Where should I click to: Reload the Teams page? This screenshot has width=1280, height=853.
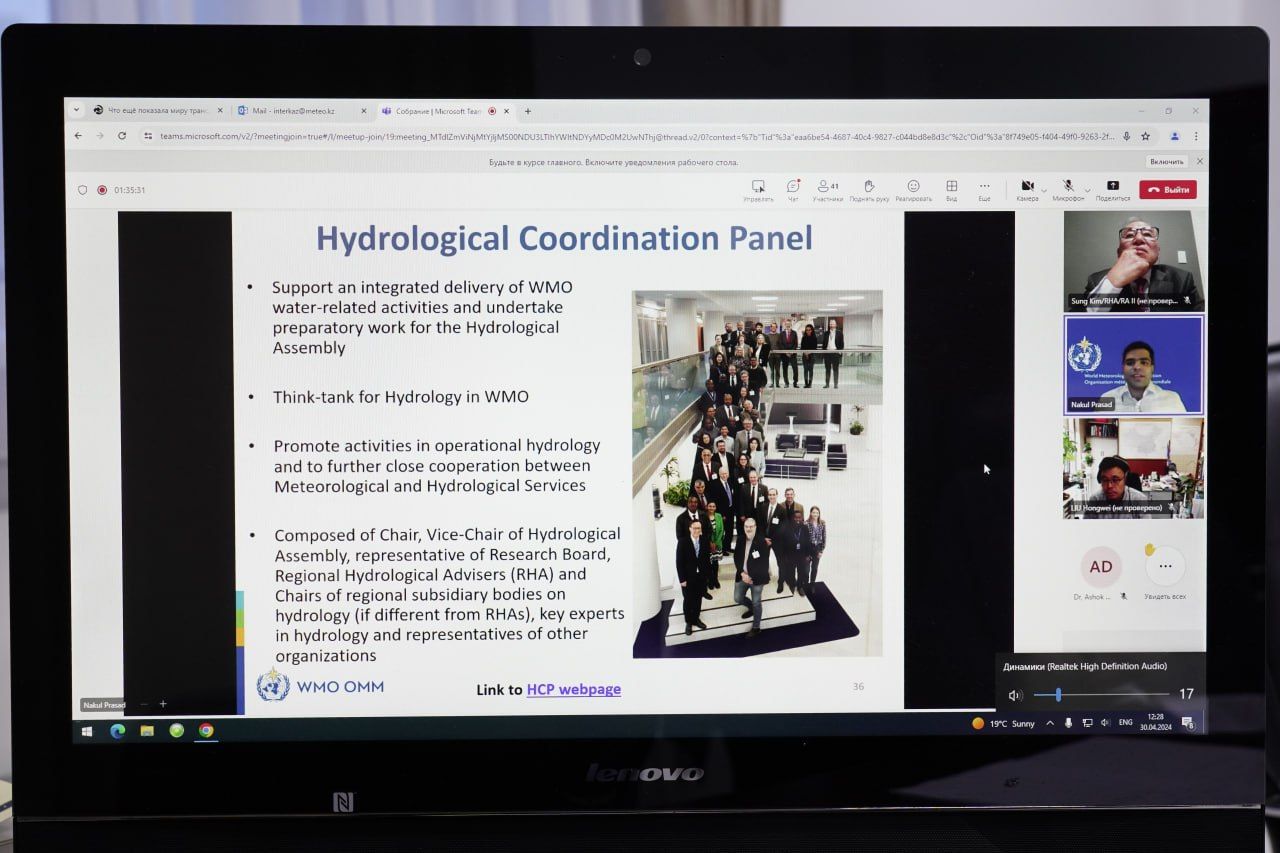pos(122,136)
